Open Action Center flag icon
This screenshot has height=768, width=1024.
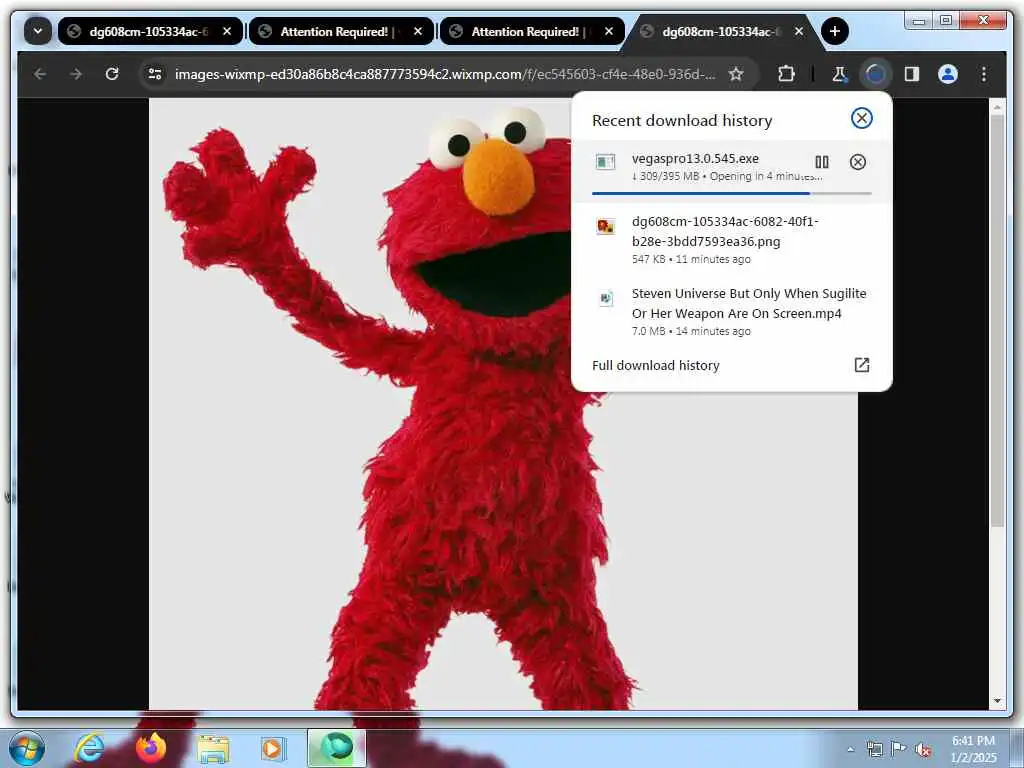tap(899, 749)
